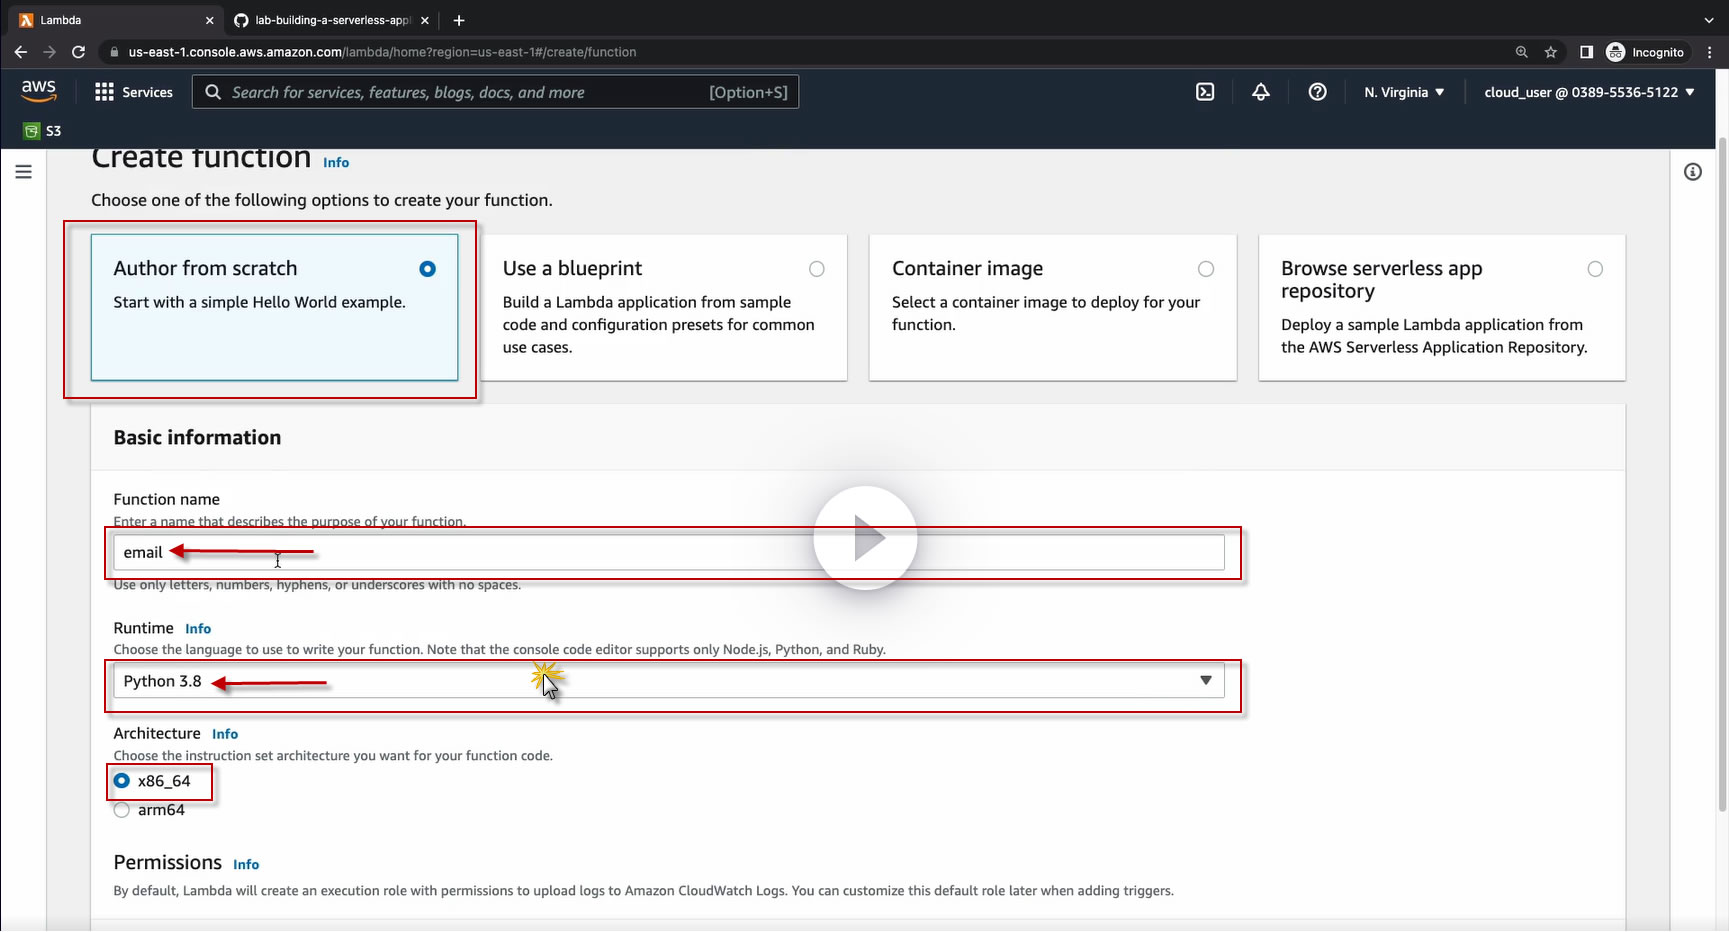Open the help question mark menu
1729x932 pixels.
1318,92
